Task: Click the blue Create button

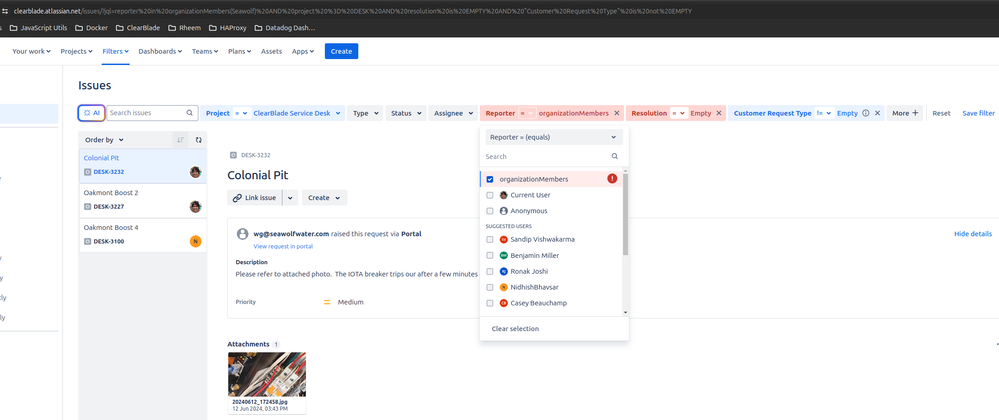Action: click(341, 51)
